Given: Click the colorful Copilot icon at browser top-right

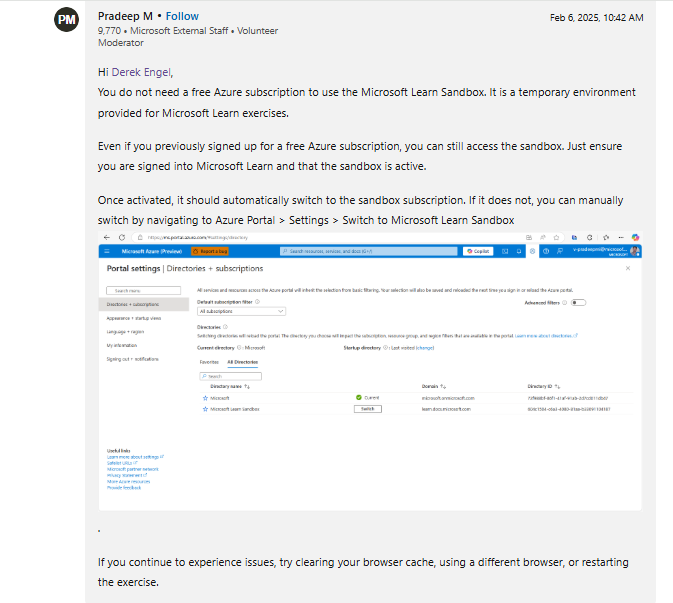Looking at the screenshot, I should pyautogui.click(x=635, y=237).
